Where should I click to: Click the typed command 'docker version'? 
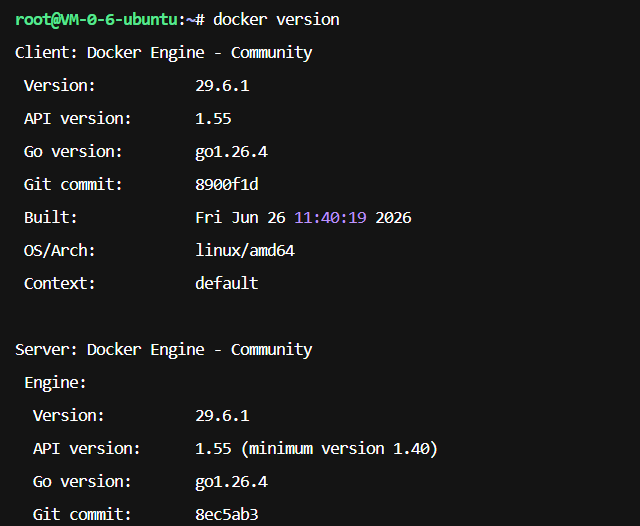[276, 20]
